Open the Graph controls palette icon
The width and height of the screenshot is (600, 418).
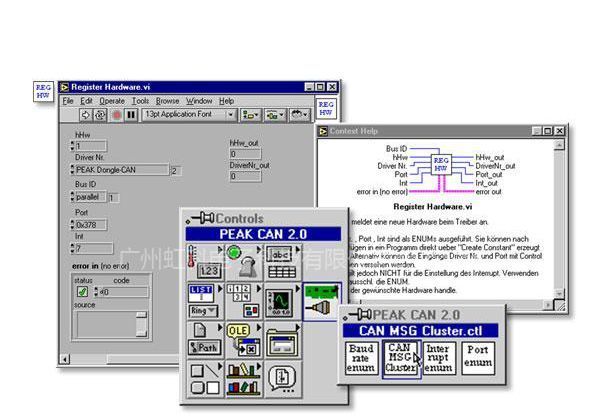coord(282,299)
